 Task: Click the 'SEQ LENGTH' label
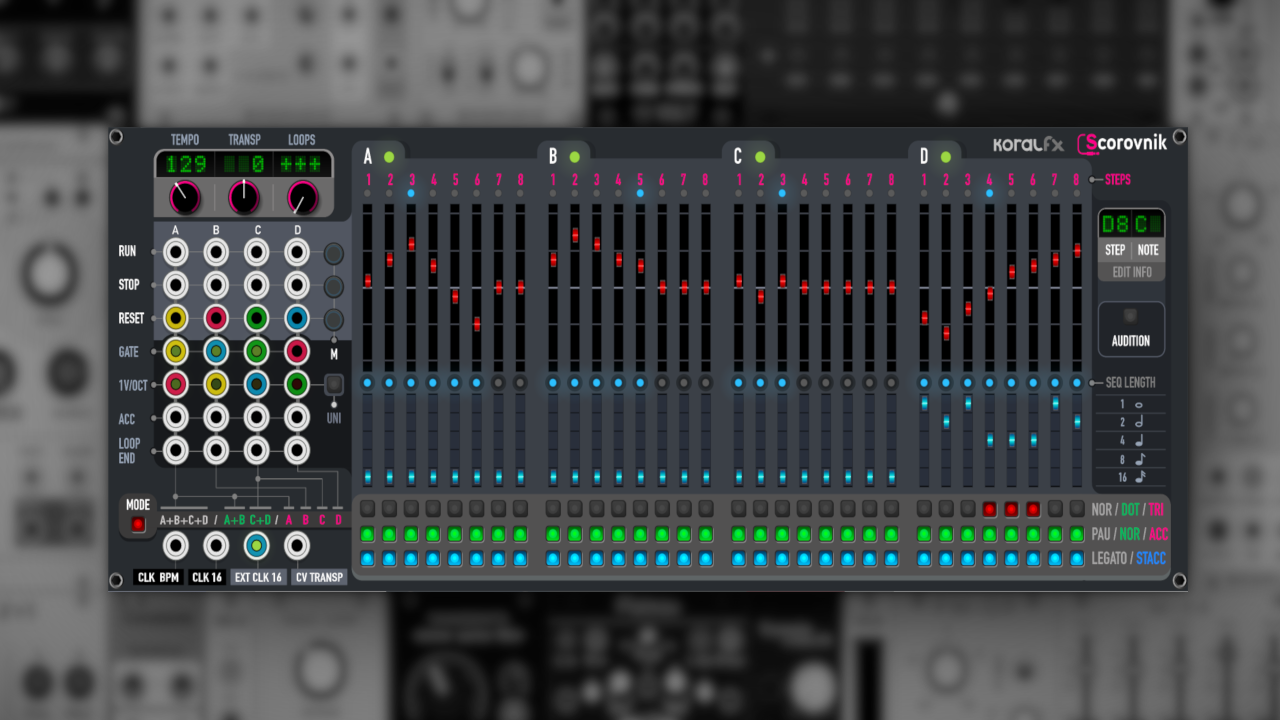coord(1130,383)
